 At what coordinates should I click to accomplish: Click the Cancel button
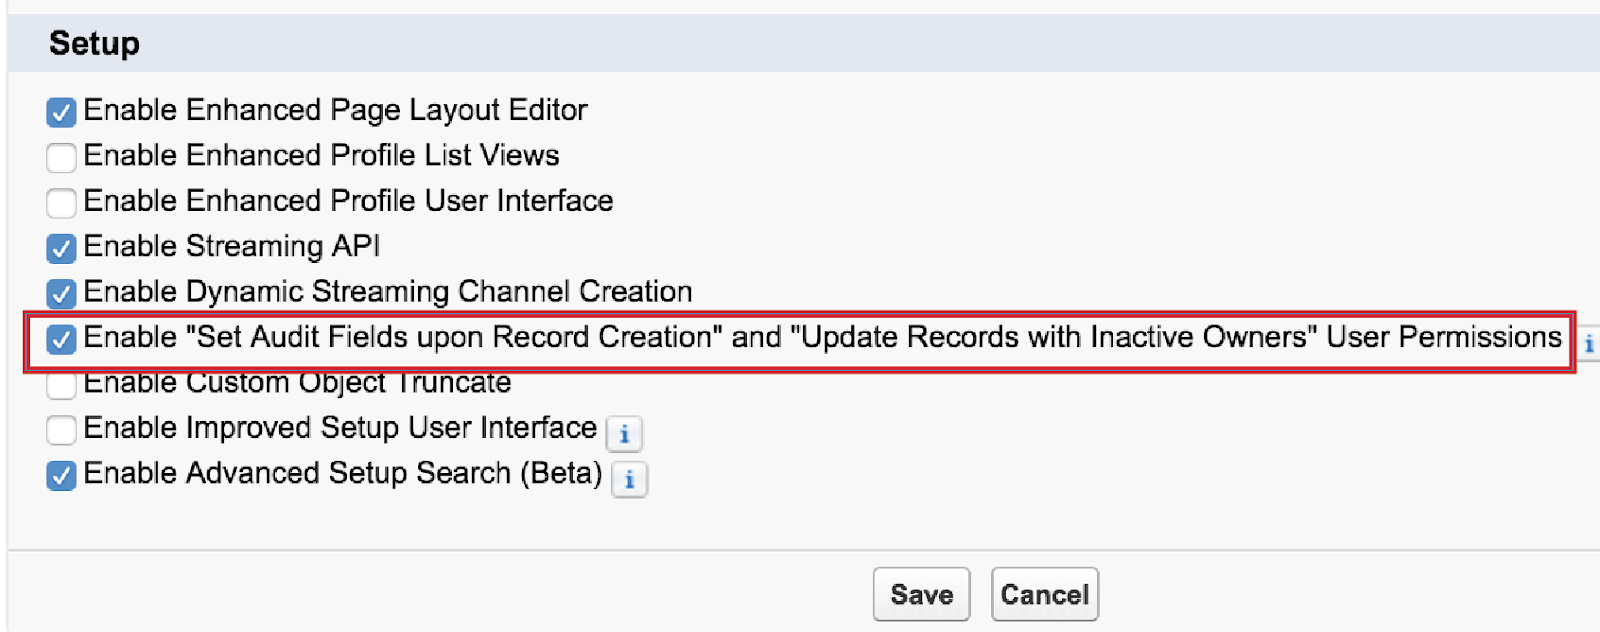[x=1044, y=594]
